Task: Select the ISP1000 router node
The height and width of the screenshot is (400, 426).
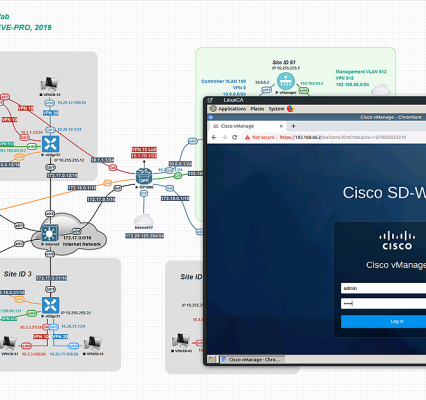Action: click(x=144, y=176)
